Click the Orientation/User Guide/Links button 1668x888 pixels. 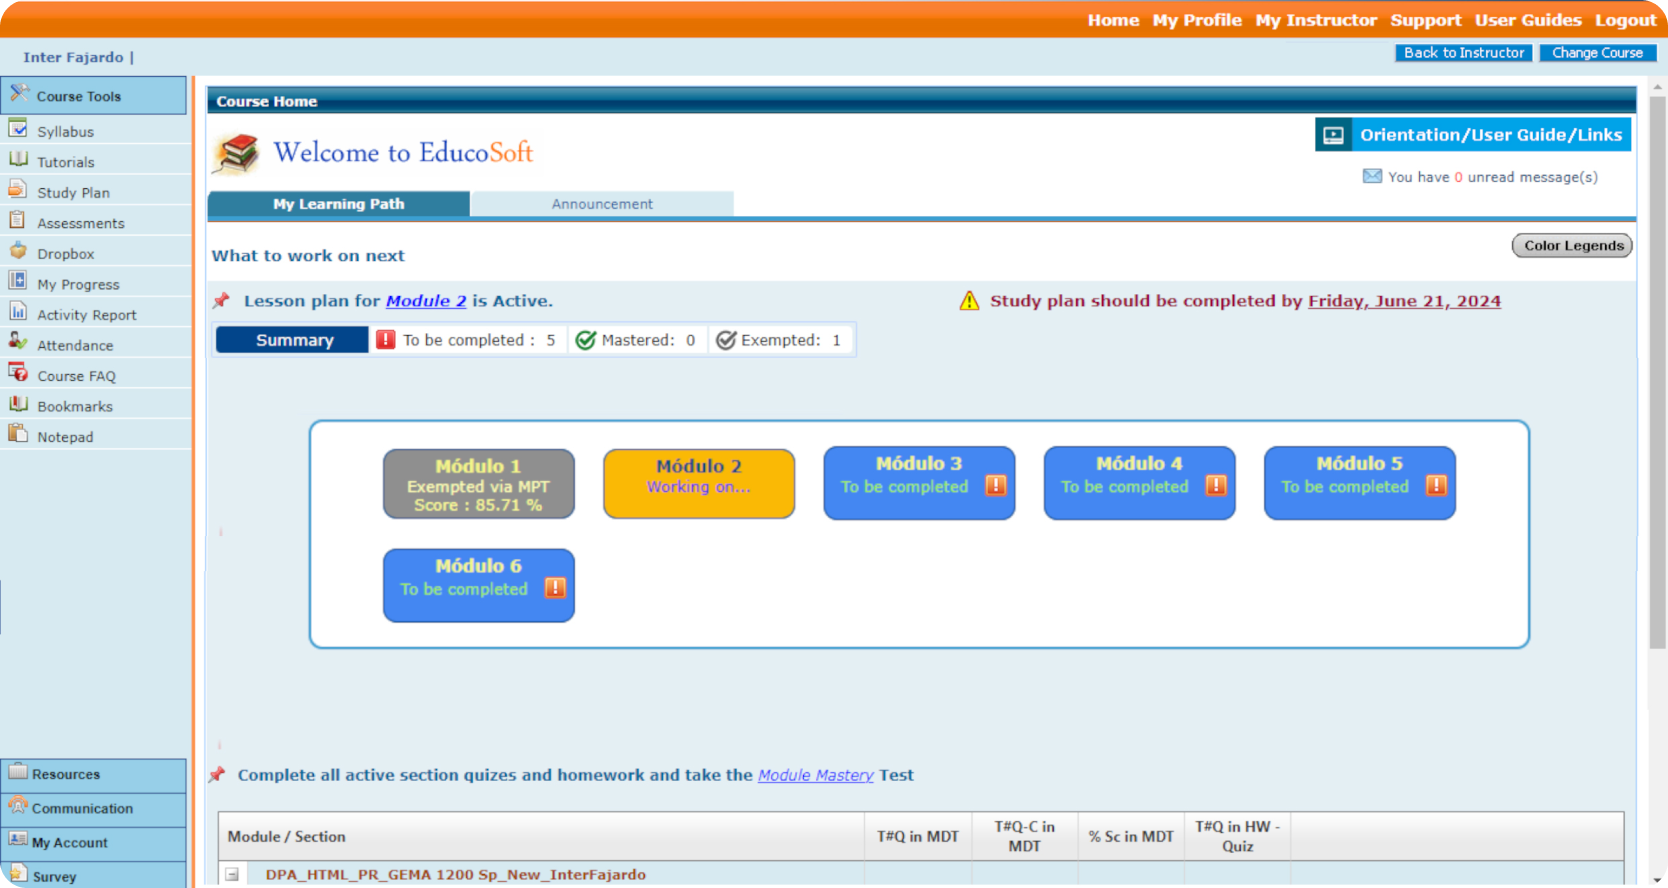pyautogui.click(x=1473, y=135)
